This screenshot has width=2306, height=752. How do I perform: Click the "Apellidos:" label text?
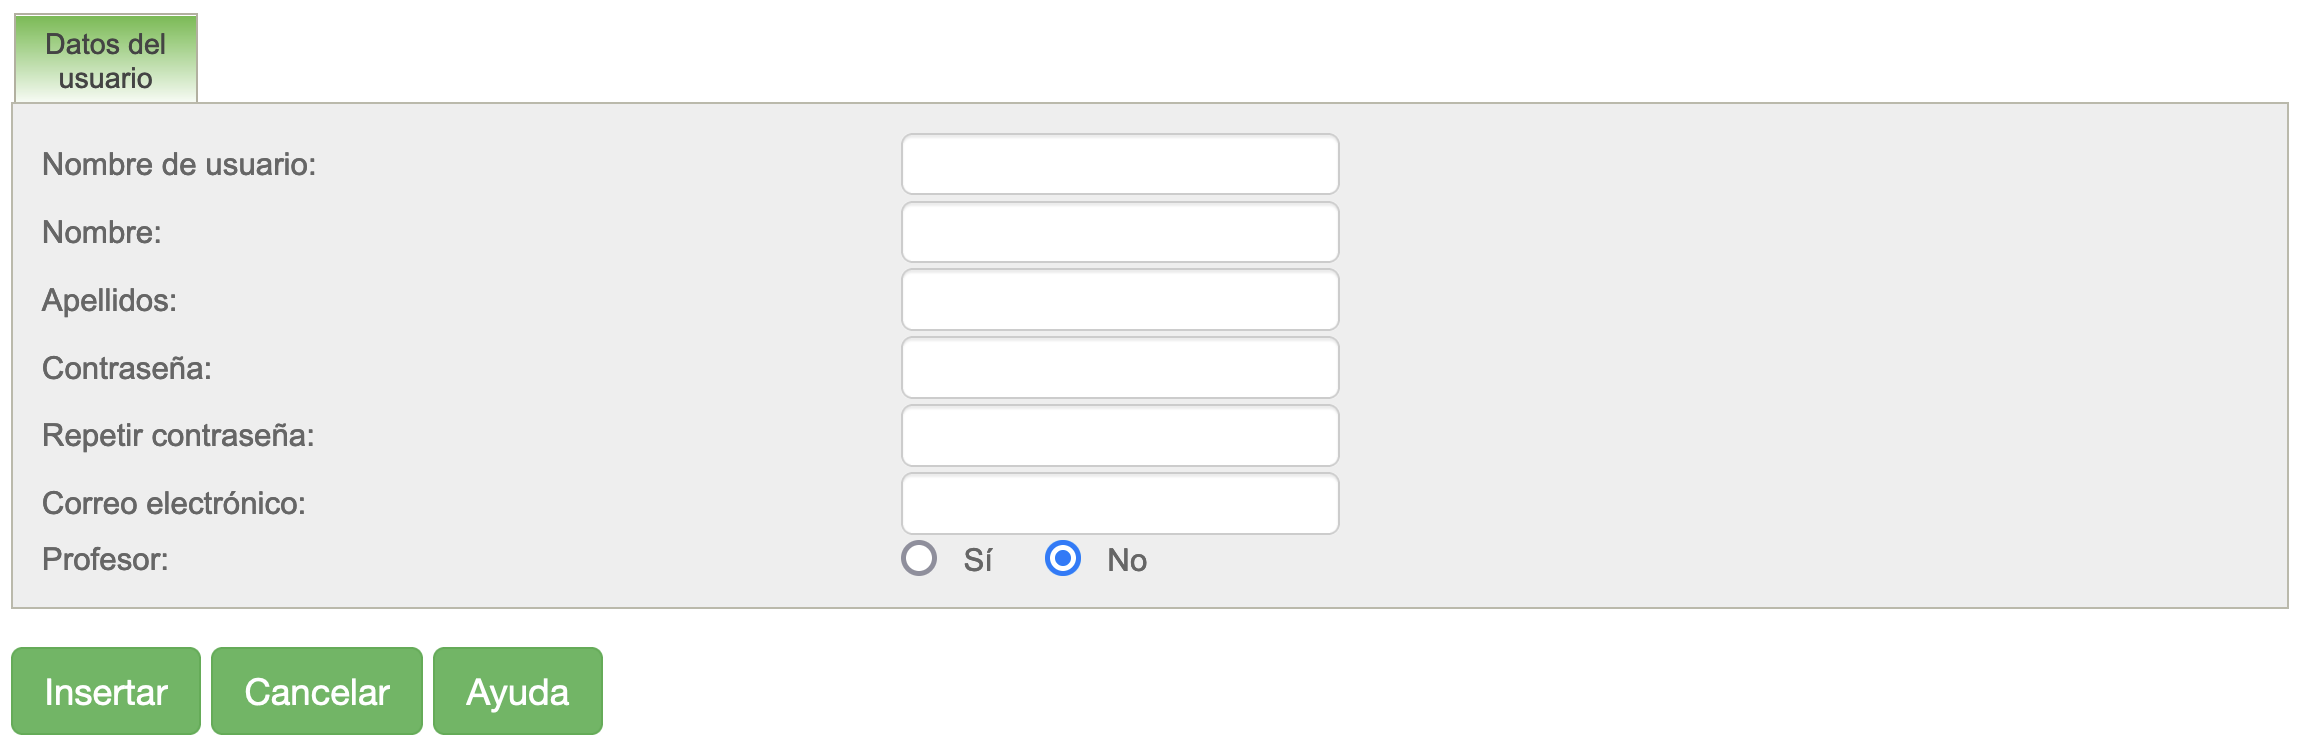click(109, 300)
